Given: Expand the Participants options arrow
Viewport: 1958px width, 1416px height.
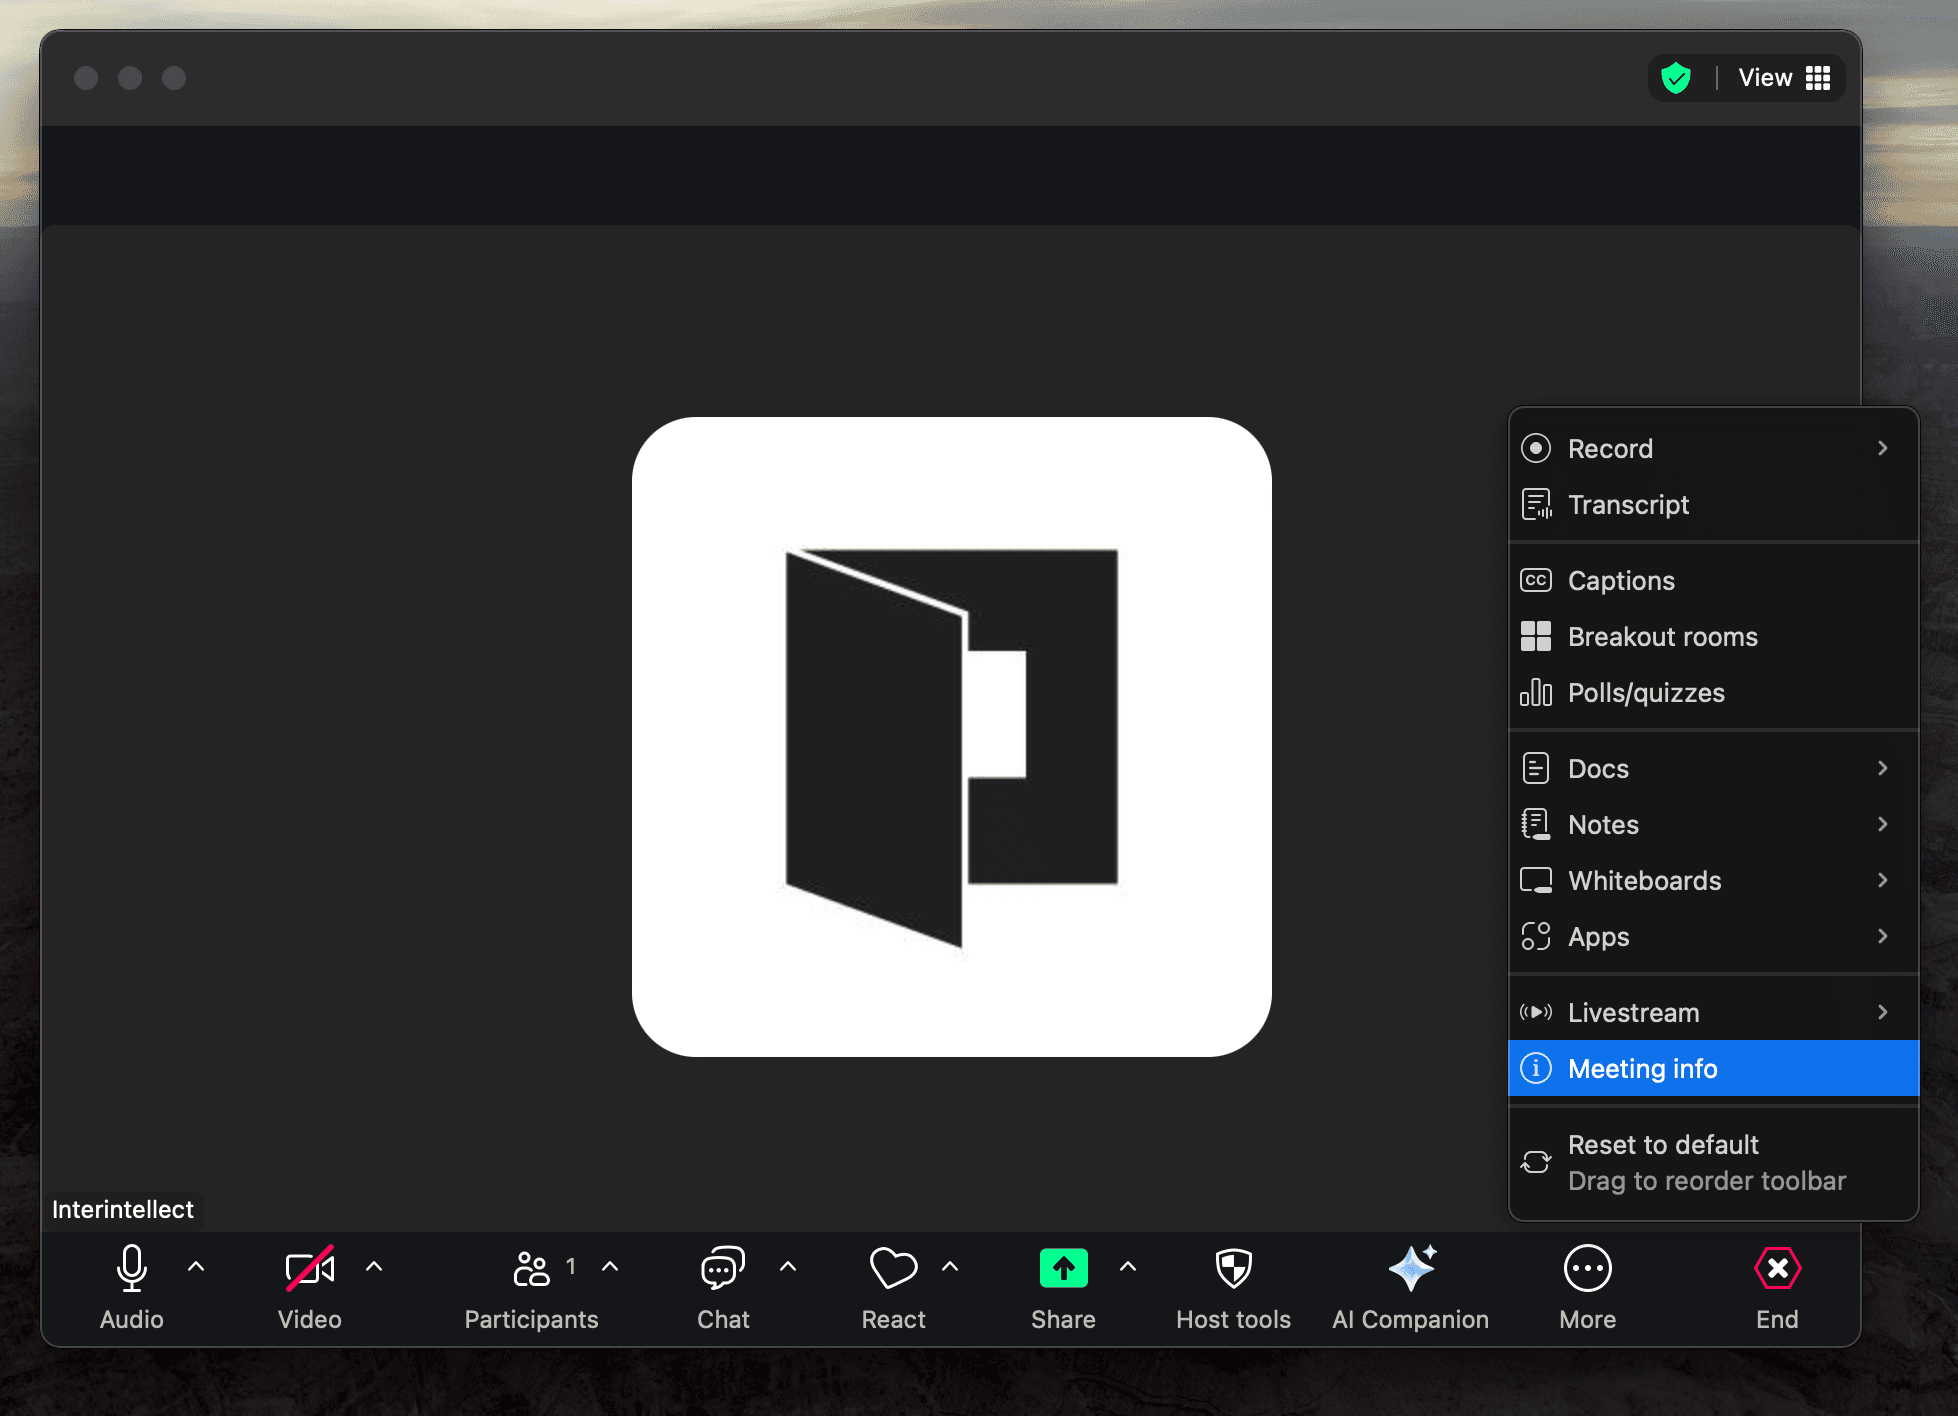Looking at the screenshot, I should point(610,1266).
